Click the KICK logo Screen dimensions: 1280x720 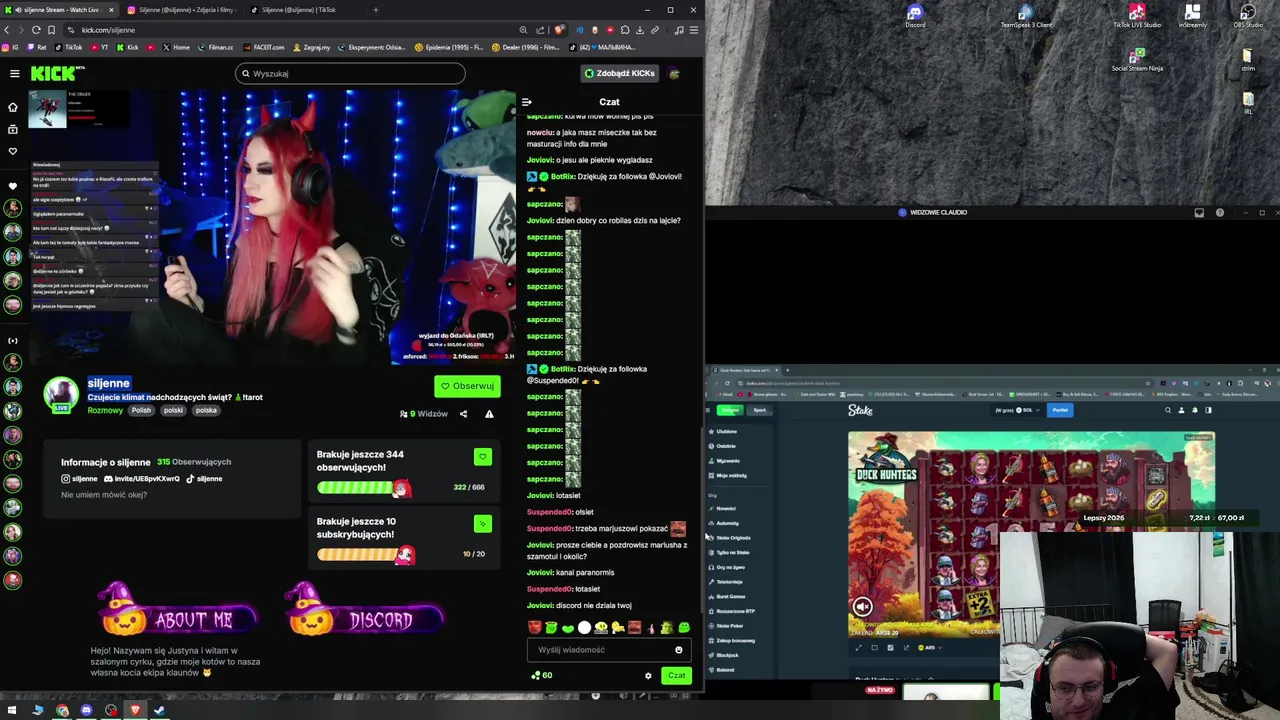[x=56, y=73]
